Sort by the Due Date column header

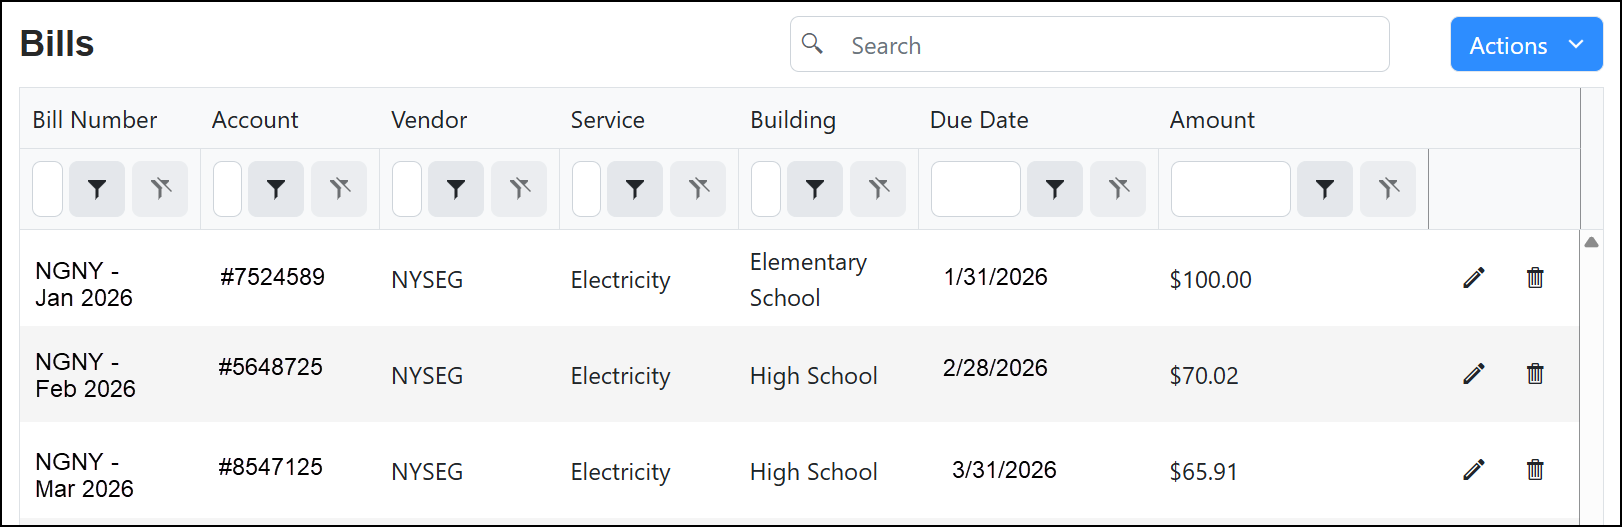979,120
